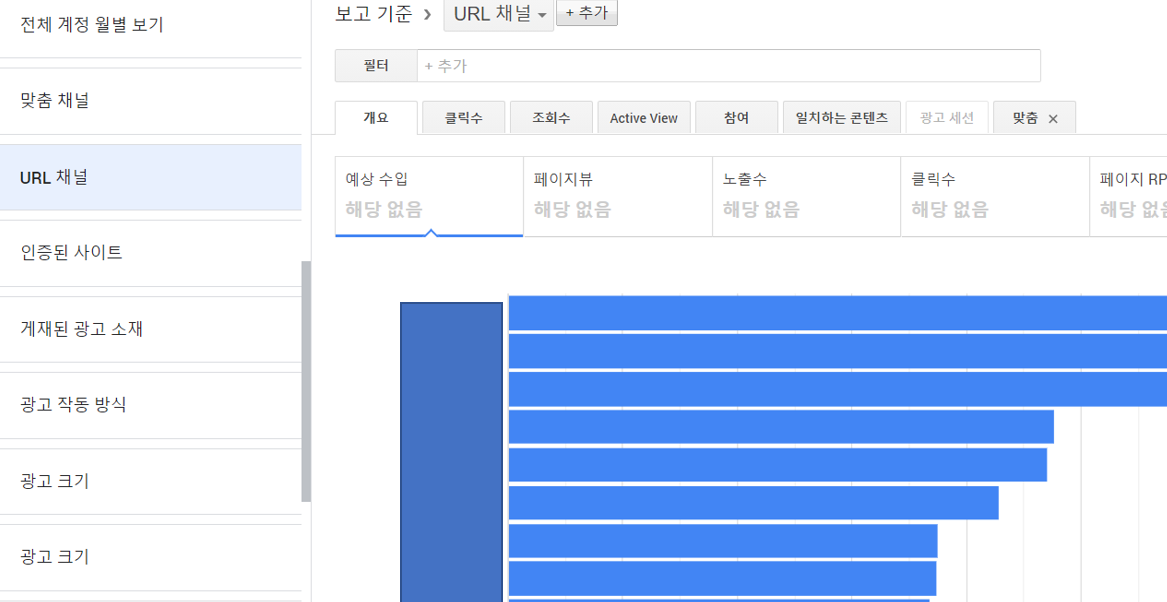Click the topmost blue chart bar

837,313
